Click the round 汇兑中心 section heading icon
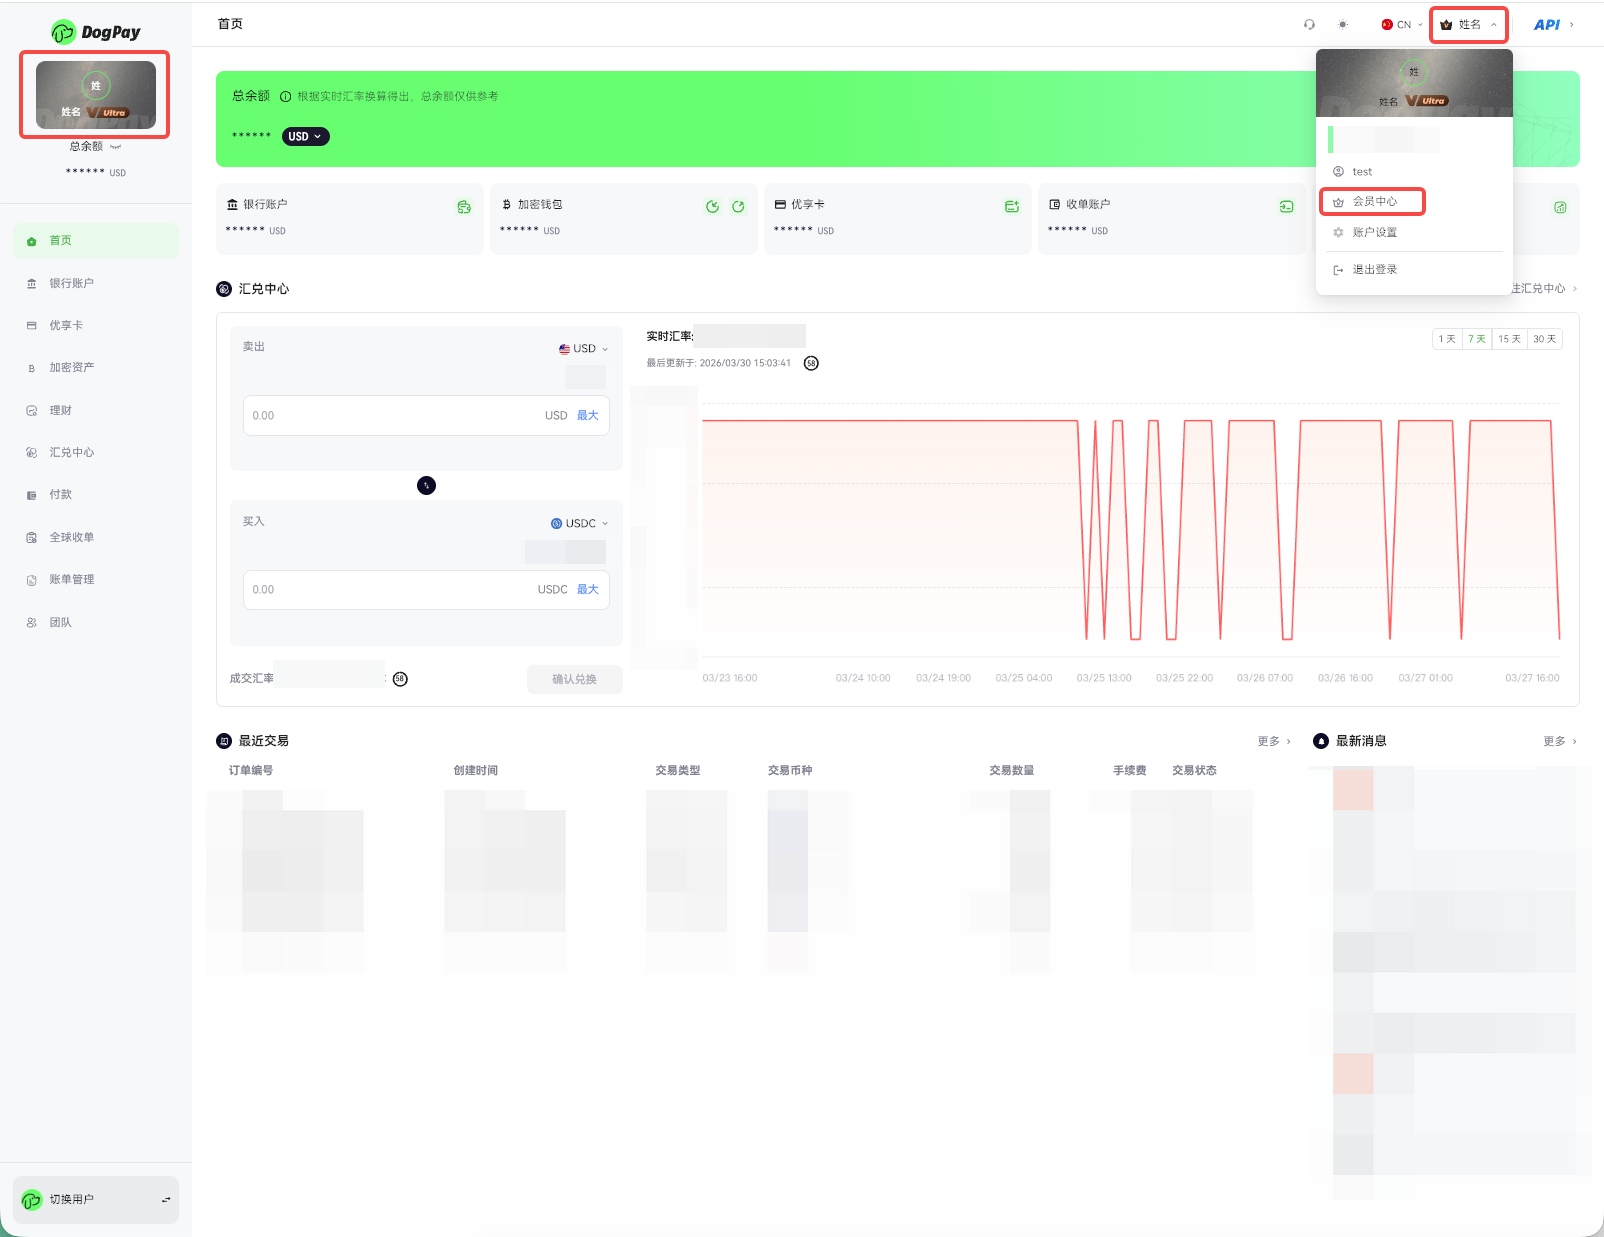1604x1237 pixels. (x=224, y=289)
